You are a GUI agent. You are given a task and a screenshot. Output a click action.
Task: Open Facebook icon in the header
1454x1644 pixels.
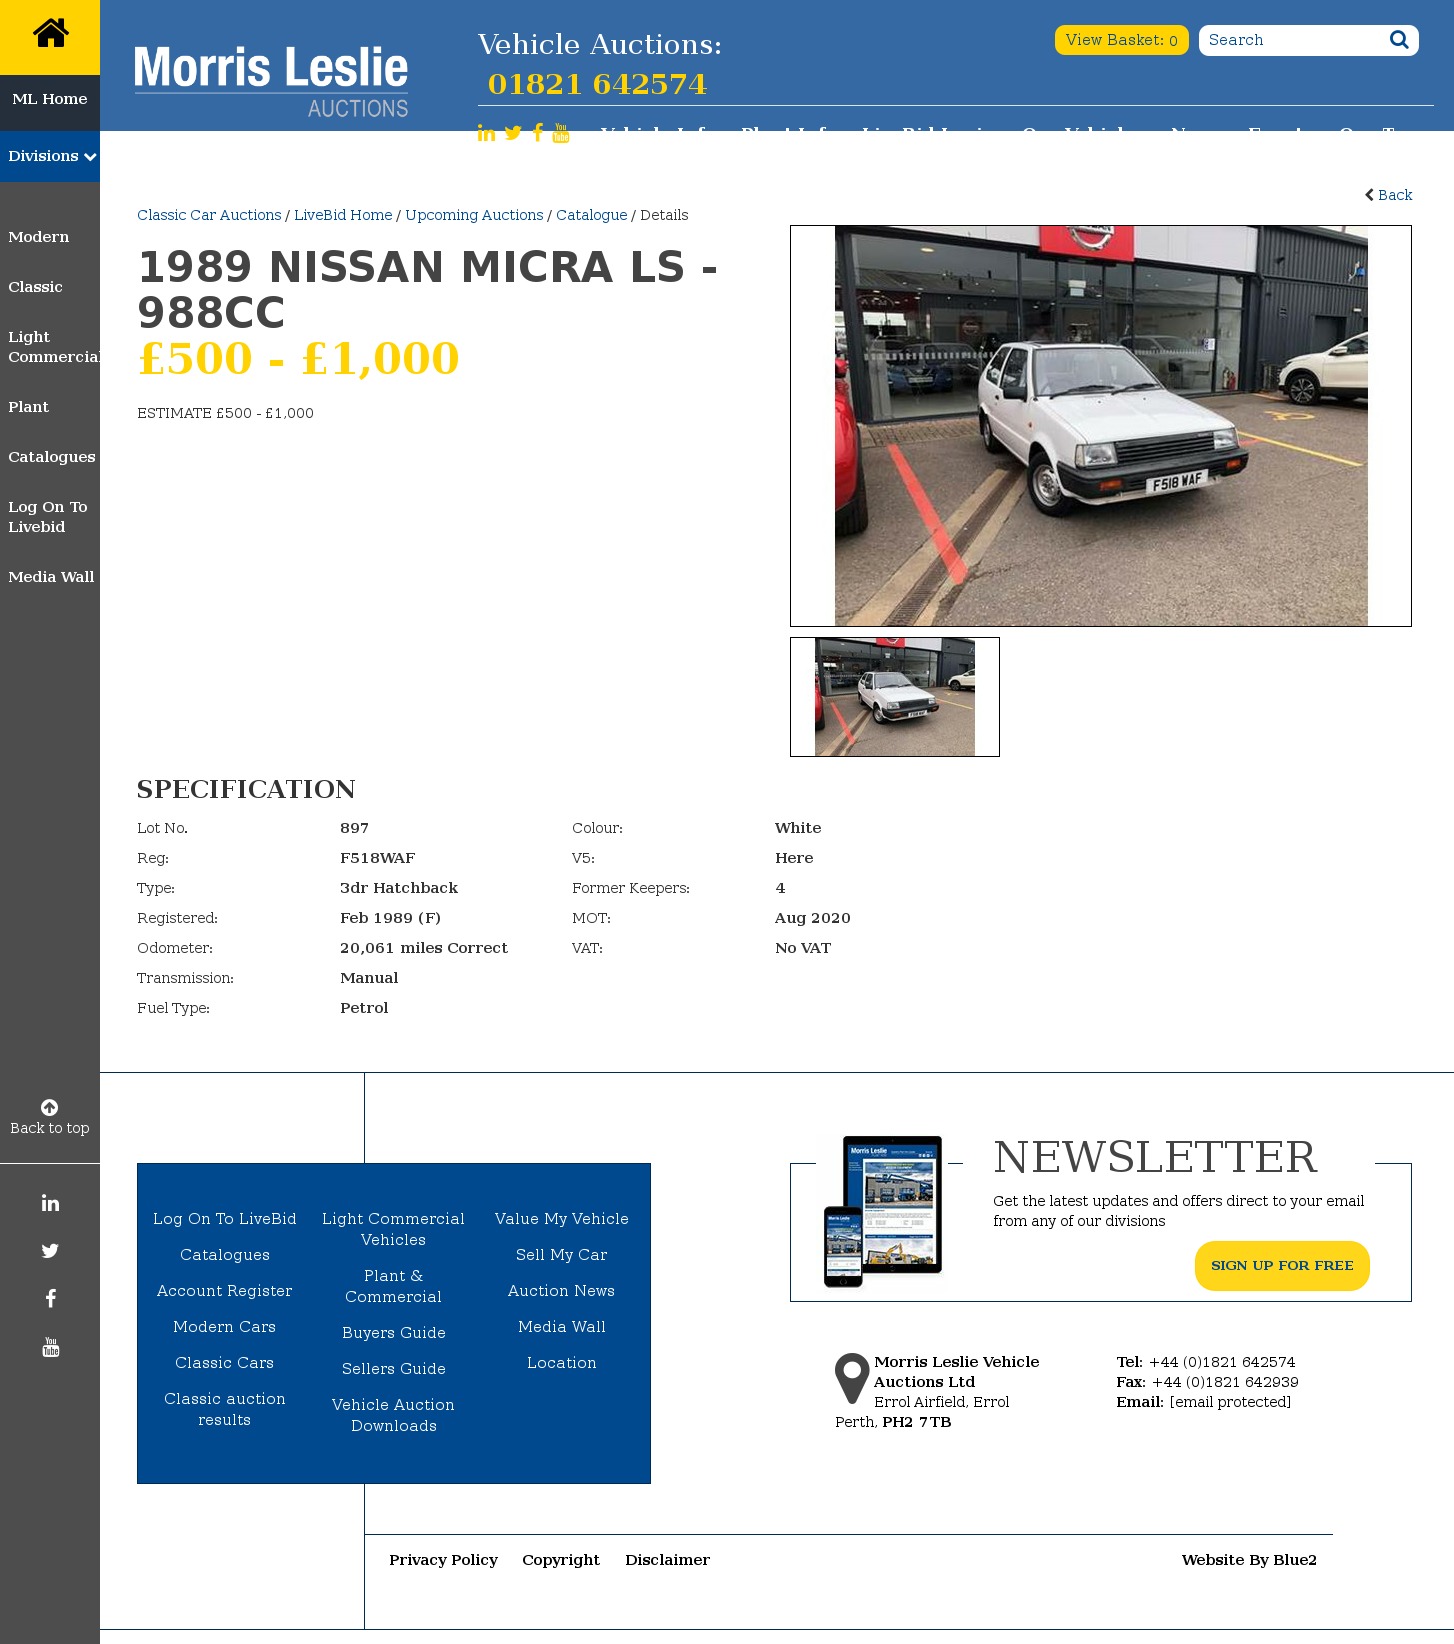tap(538, 133)
